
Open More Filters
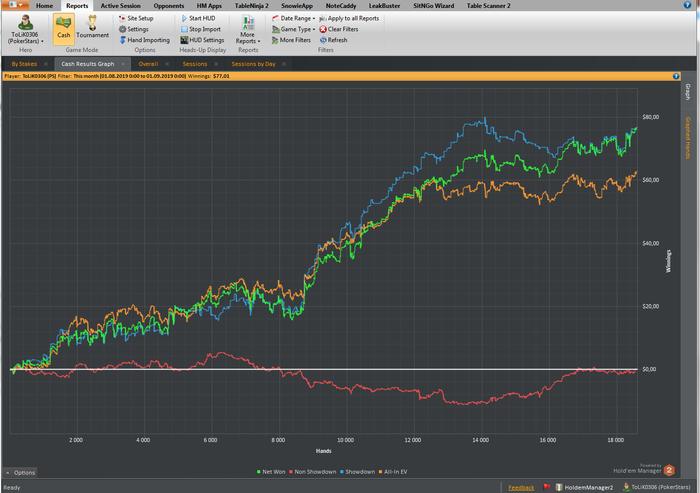(292, 40)
